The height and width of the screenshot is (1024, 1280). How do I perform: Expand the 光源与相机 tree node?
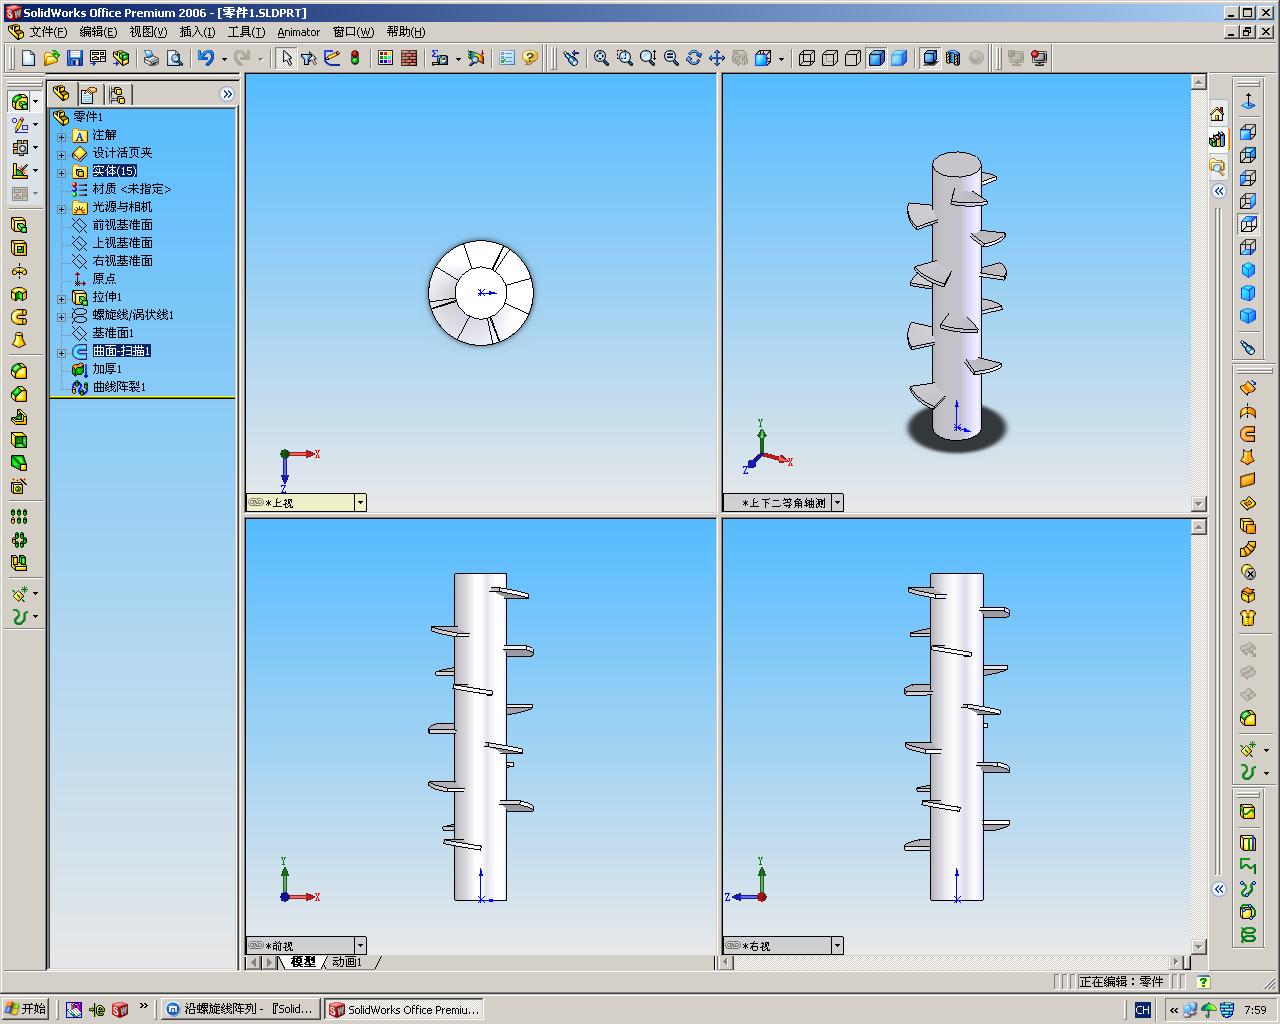tap(61, 208)
